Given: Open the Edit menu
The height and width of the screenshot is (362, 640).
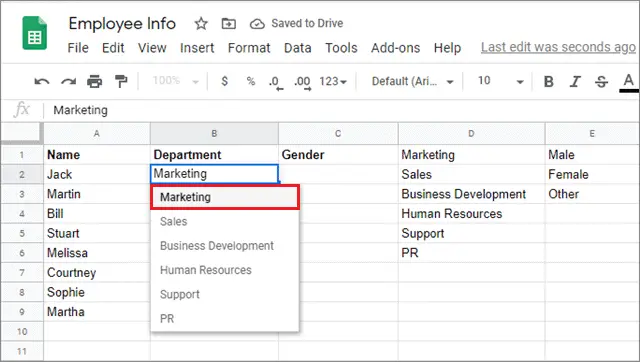Looking at the screenshot, I should tap(113, 48).
